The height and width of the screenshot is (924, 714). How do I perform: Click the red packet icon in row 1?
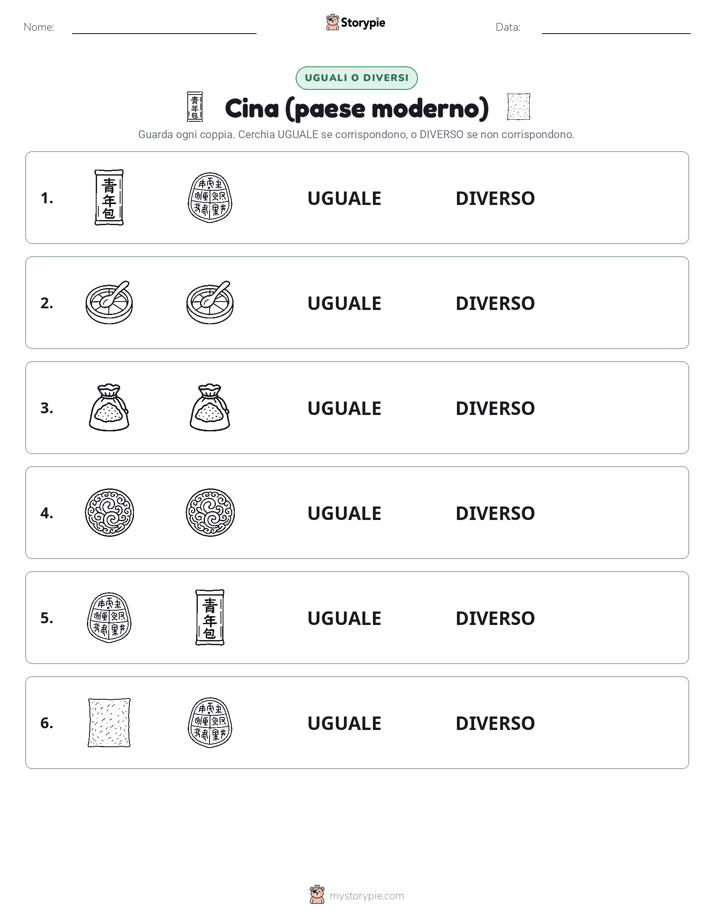[x=109, y=197]
